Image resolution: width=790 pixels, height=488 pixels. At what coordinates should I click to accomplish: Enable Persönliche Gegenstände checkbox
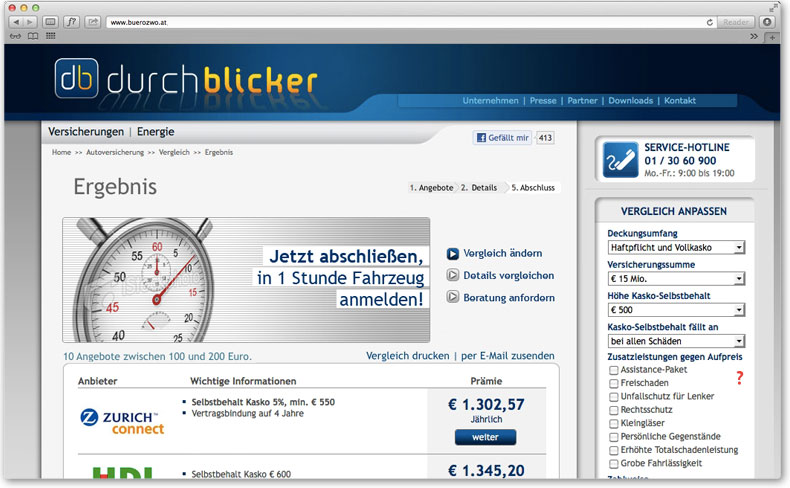click(613, 437)
